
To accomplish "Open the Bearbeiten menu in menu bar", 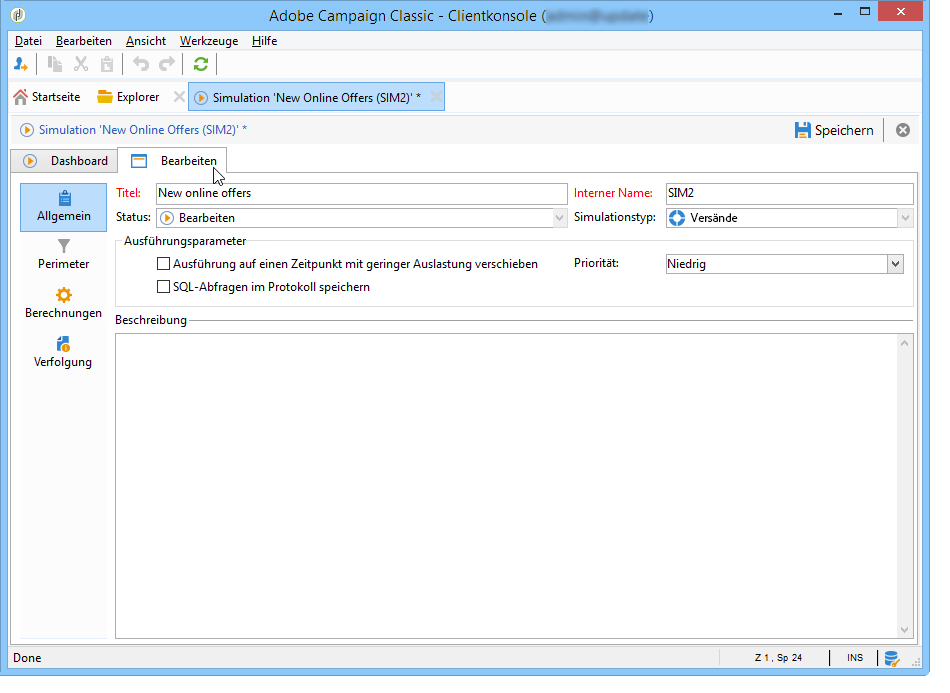I will pyautogui.click(x=84, y=41).
